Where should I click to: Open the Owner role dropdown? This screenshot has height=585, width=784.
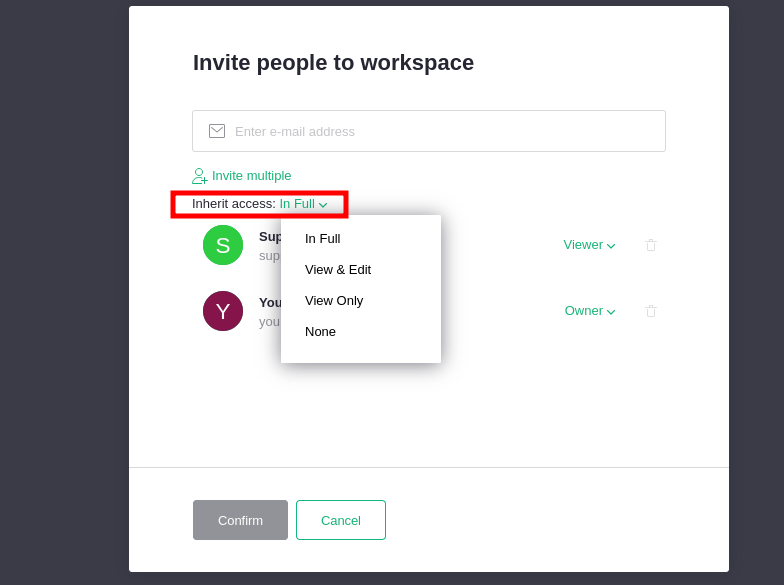coord(590,311)
